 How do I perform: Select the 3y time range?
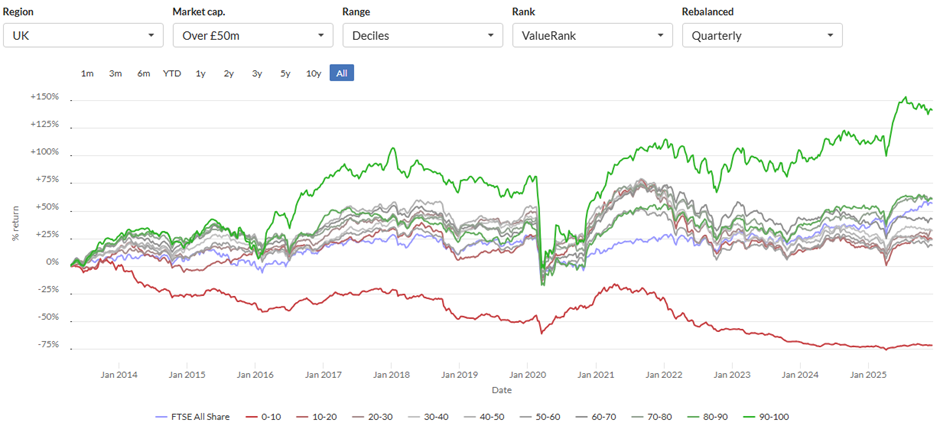[257, 73]
